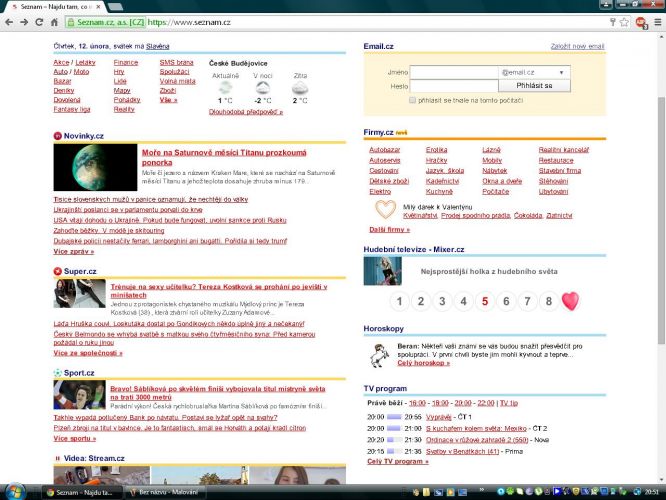The image size is (666, 500).
Task: Switch Mixer carousel to item 3
Action: pyautogui.click(x=442, y=301)
